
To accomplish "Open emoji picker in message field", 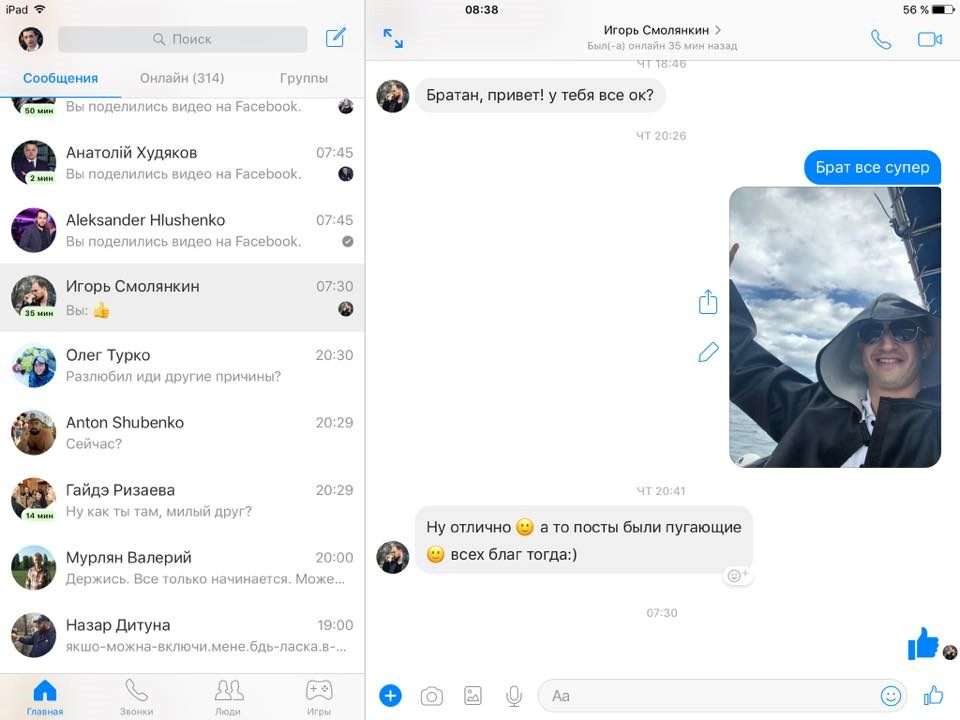I will [x=890, y=696].
